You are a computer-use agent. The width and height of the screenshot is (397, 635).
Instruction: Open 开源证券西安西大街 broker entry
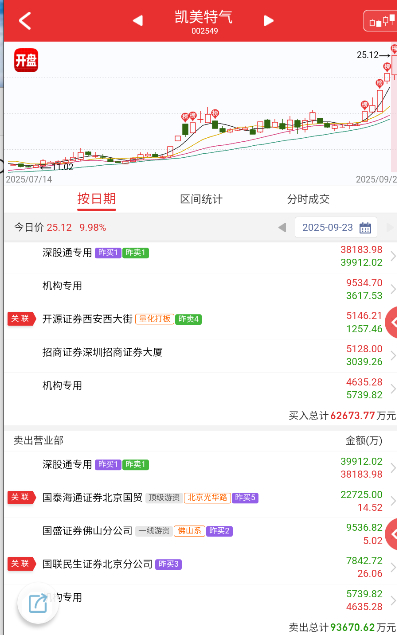(88, 319)
